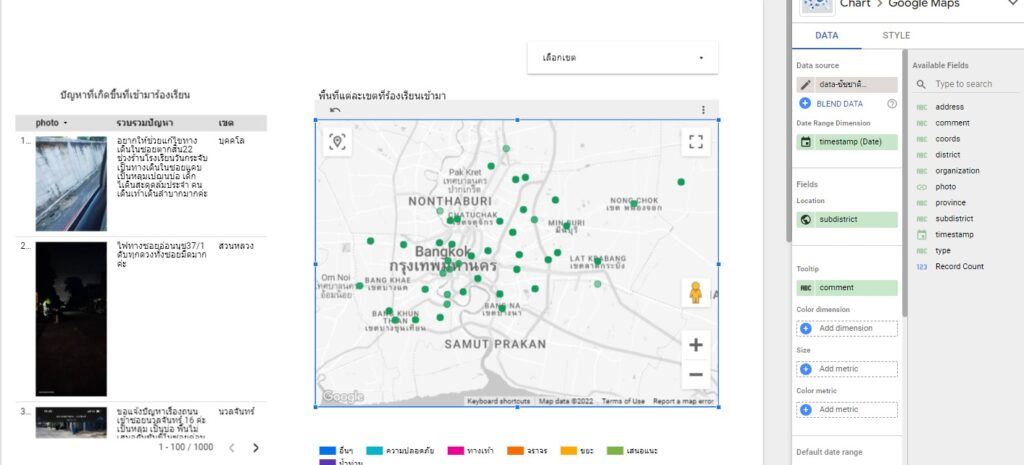Image resolution: width=1024 pixels, height=465 pixels.
Task: Select the type available field
Action: coord(942,251)
